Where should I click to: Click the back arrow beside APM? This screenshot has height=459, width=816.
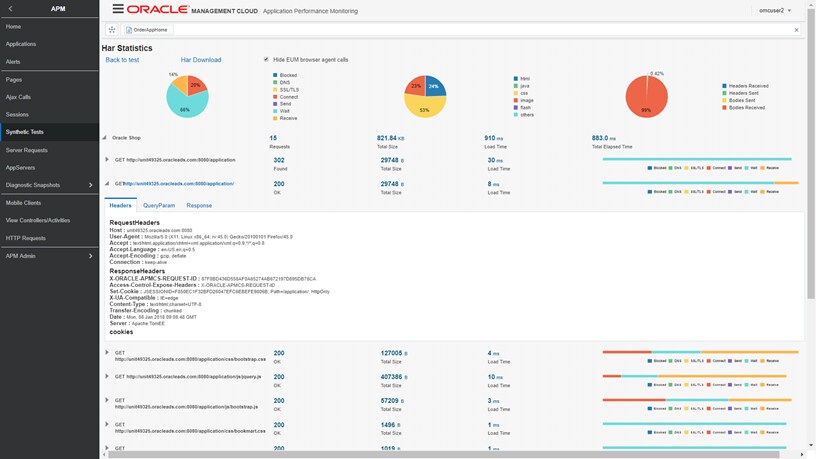click(x=10, y=9)
